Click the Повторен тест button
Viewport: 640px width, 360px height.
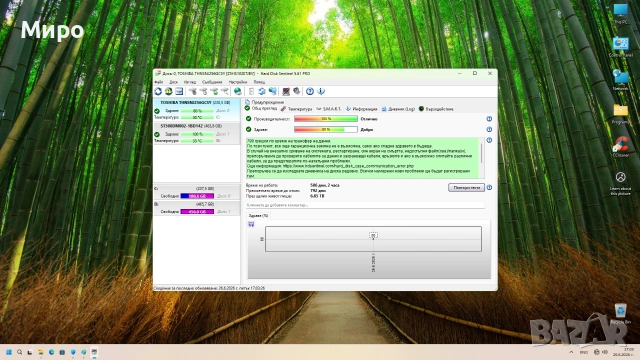(x=467, y=187)
